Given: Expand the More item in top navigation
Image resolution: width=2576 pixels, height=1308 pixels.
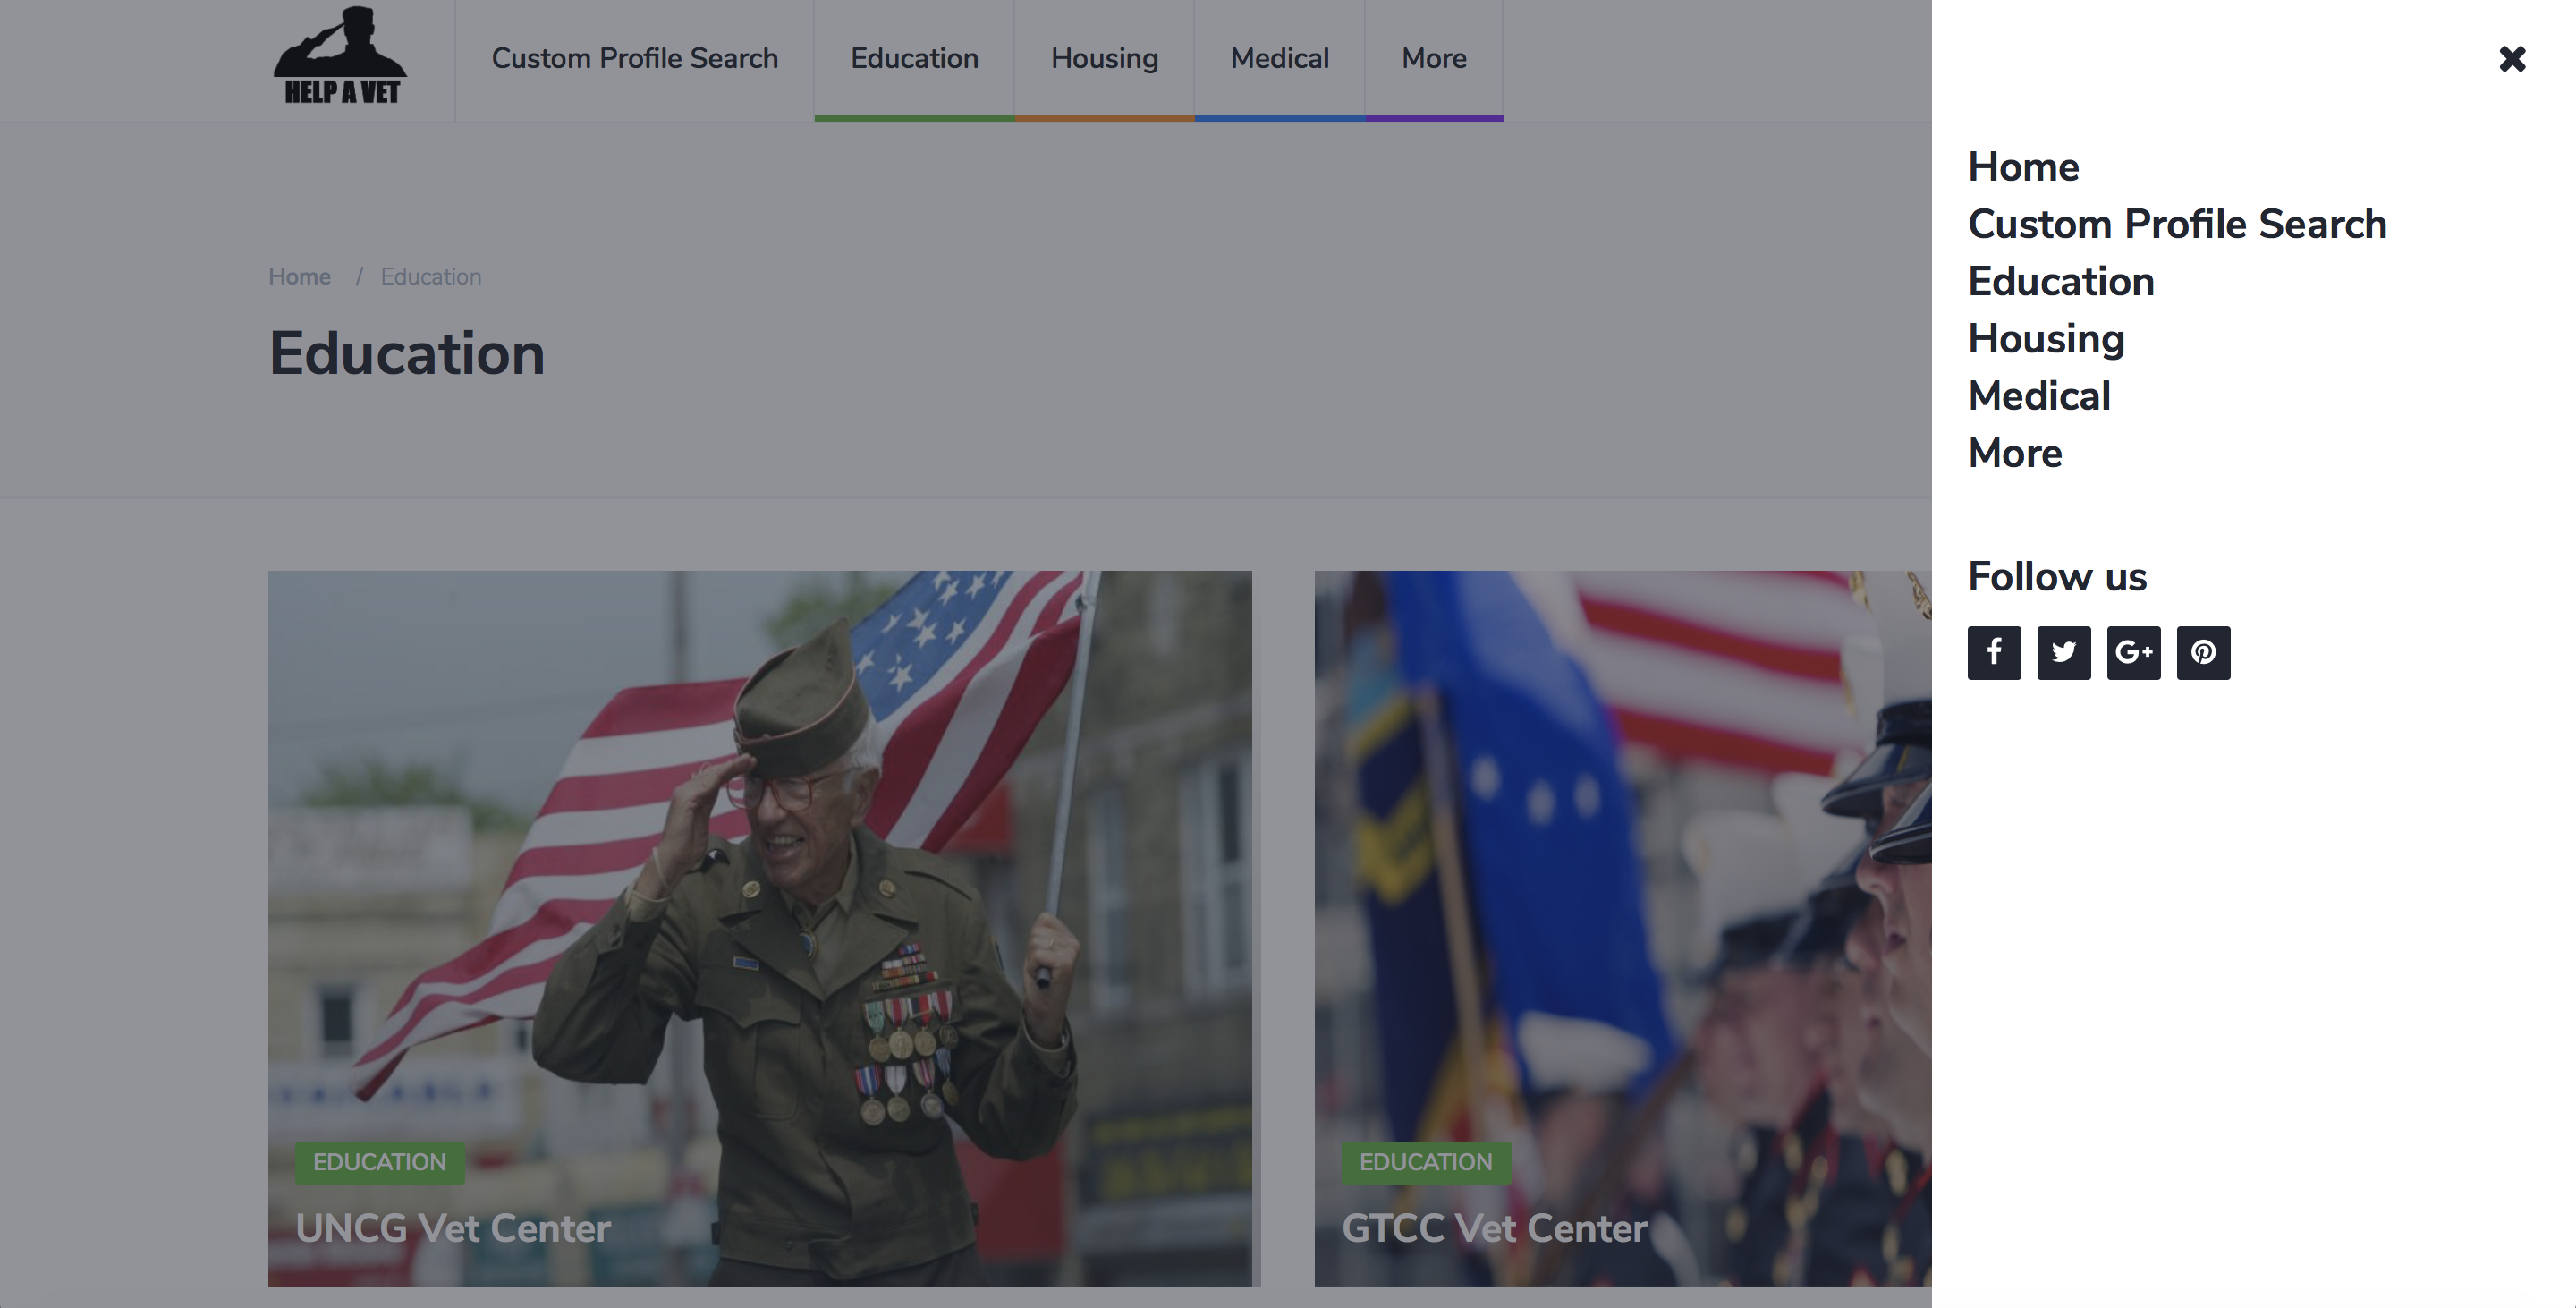Looking at the screenshot, I should click(x=1433, y=58).
